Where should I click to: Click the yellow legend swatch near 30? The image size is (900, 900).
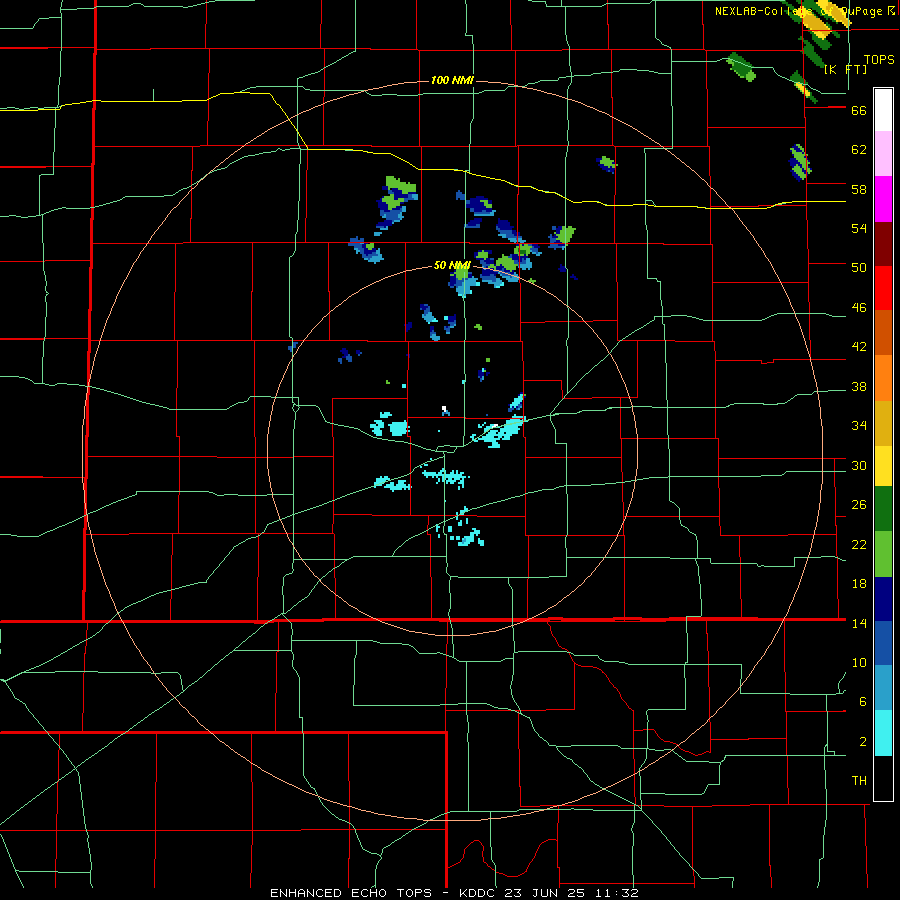click(883, 466)
